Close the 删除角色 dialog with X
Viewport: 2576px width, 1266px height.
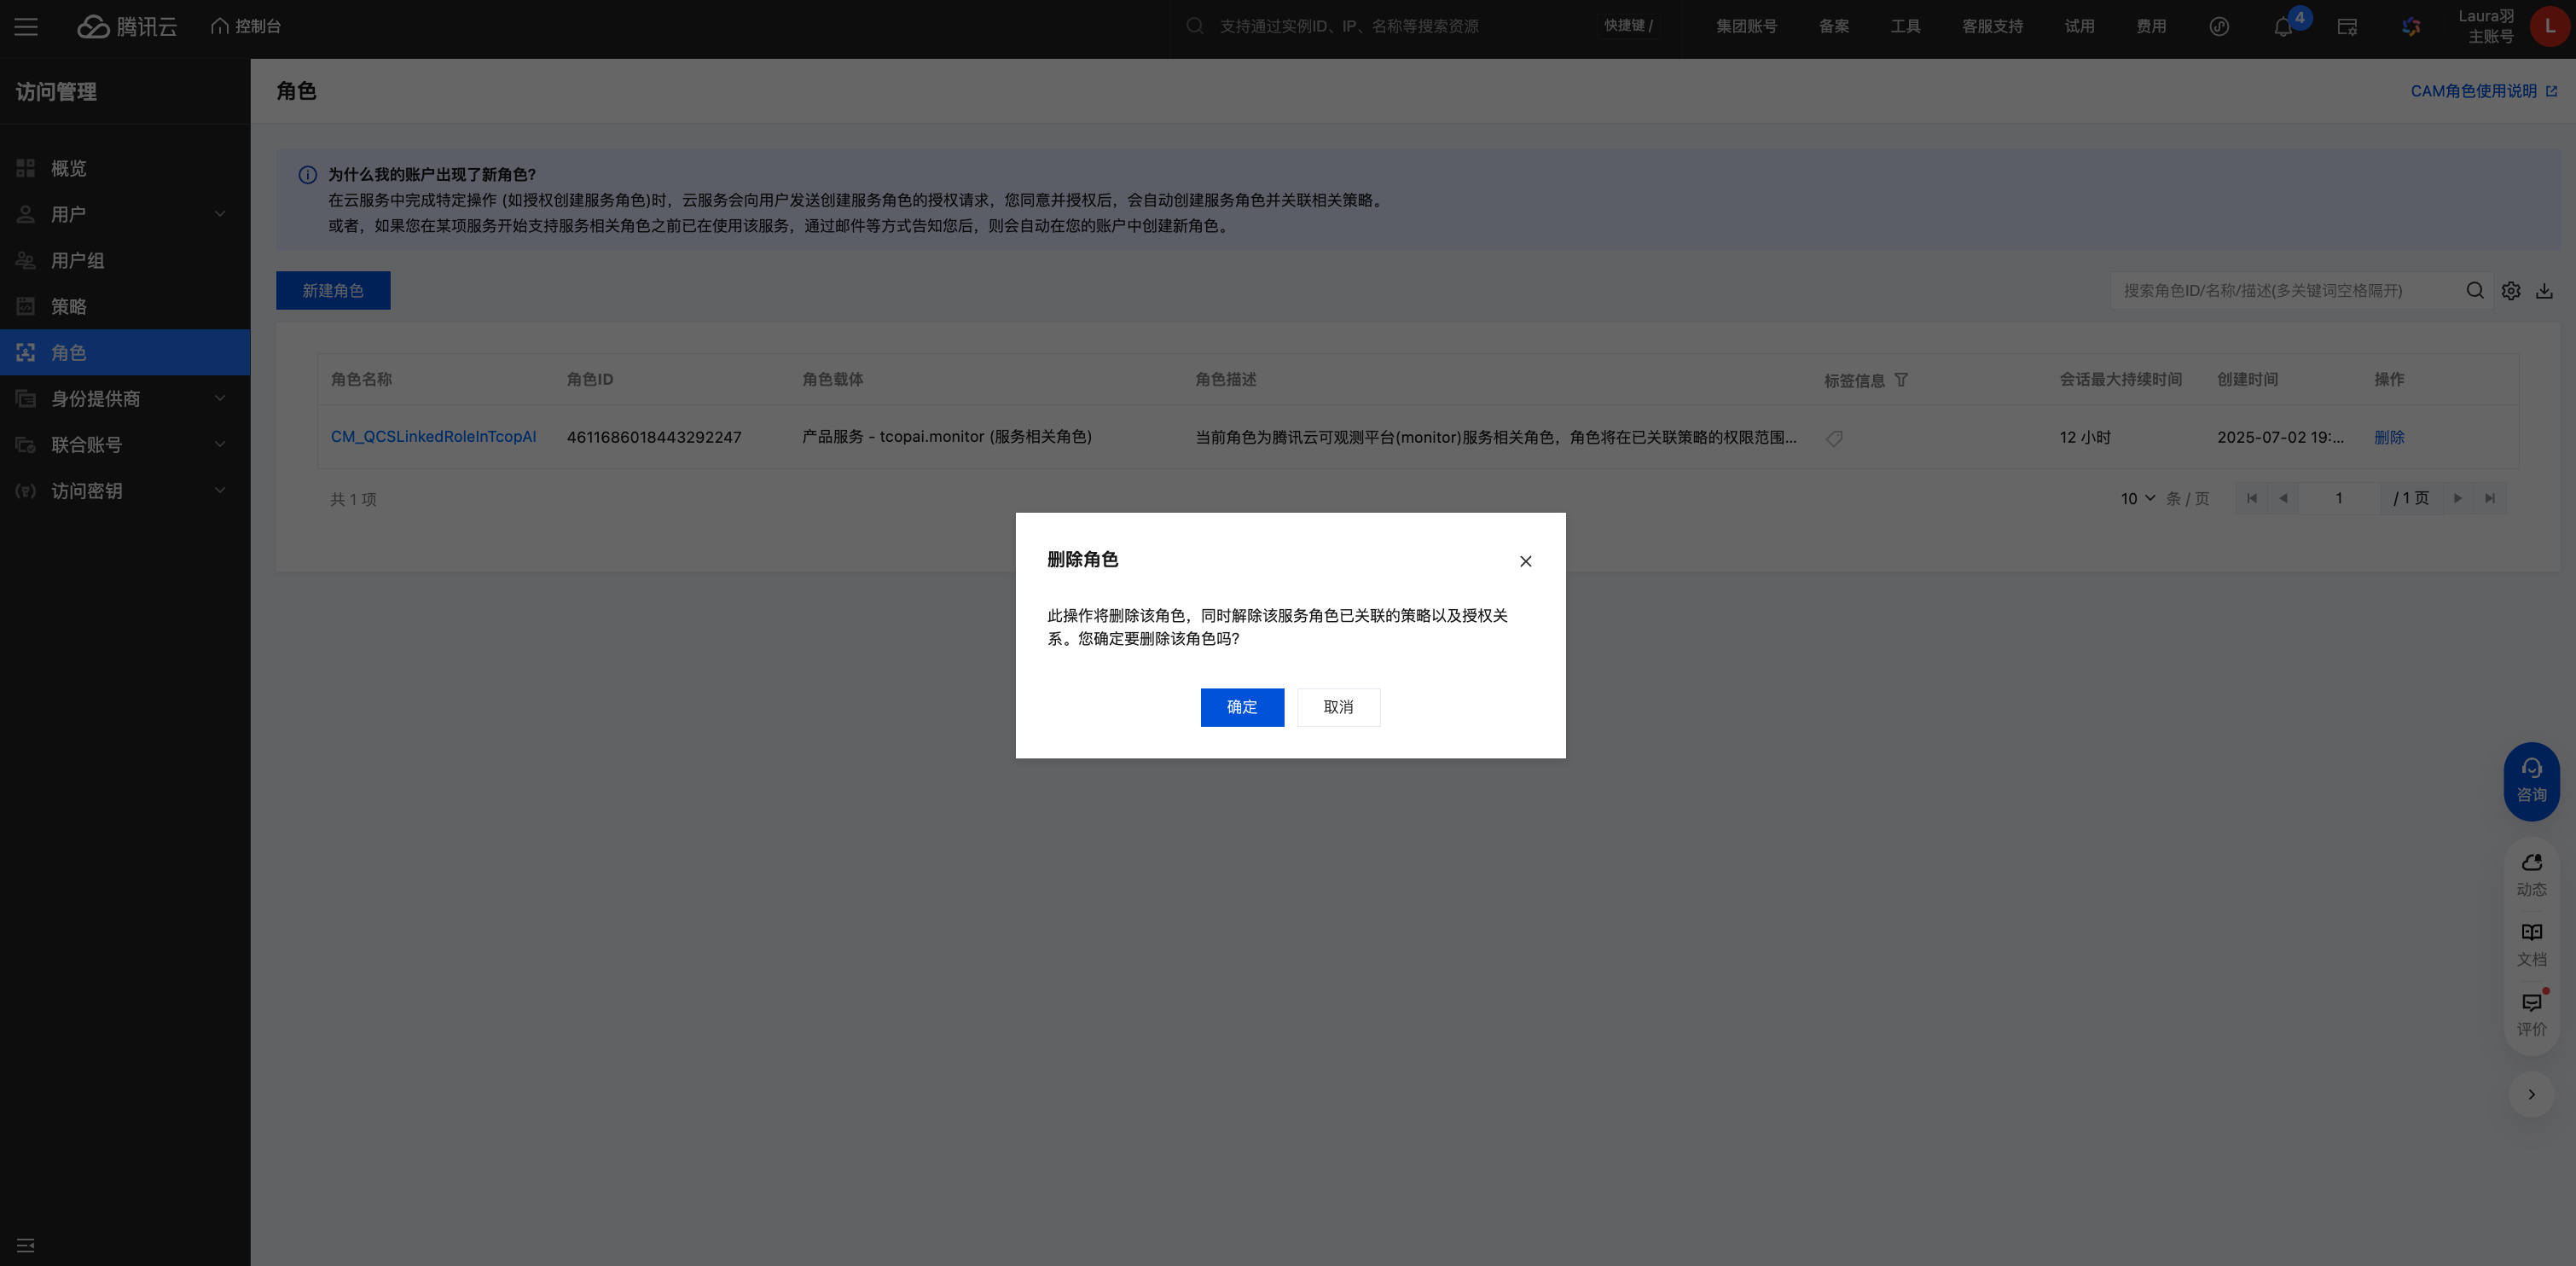[1525, 561]
